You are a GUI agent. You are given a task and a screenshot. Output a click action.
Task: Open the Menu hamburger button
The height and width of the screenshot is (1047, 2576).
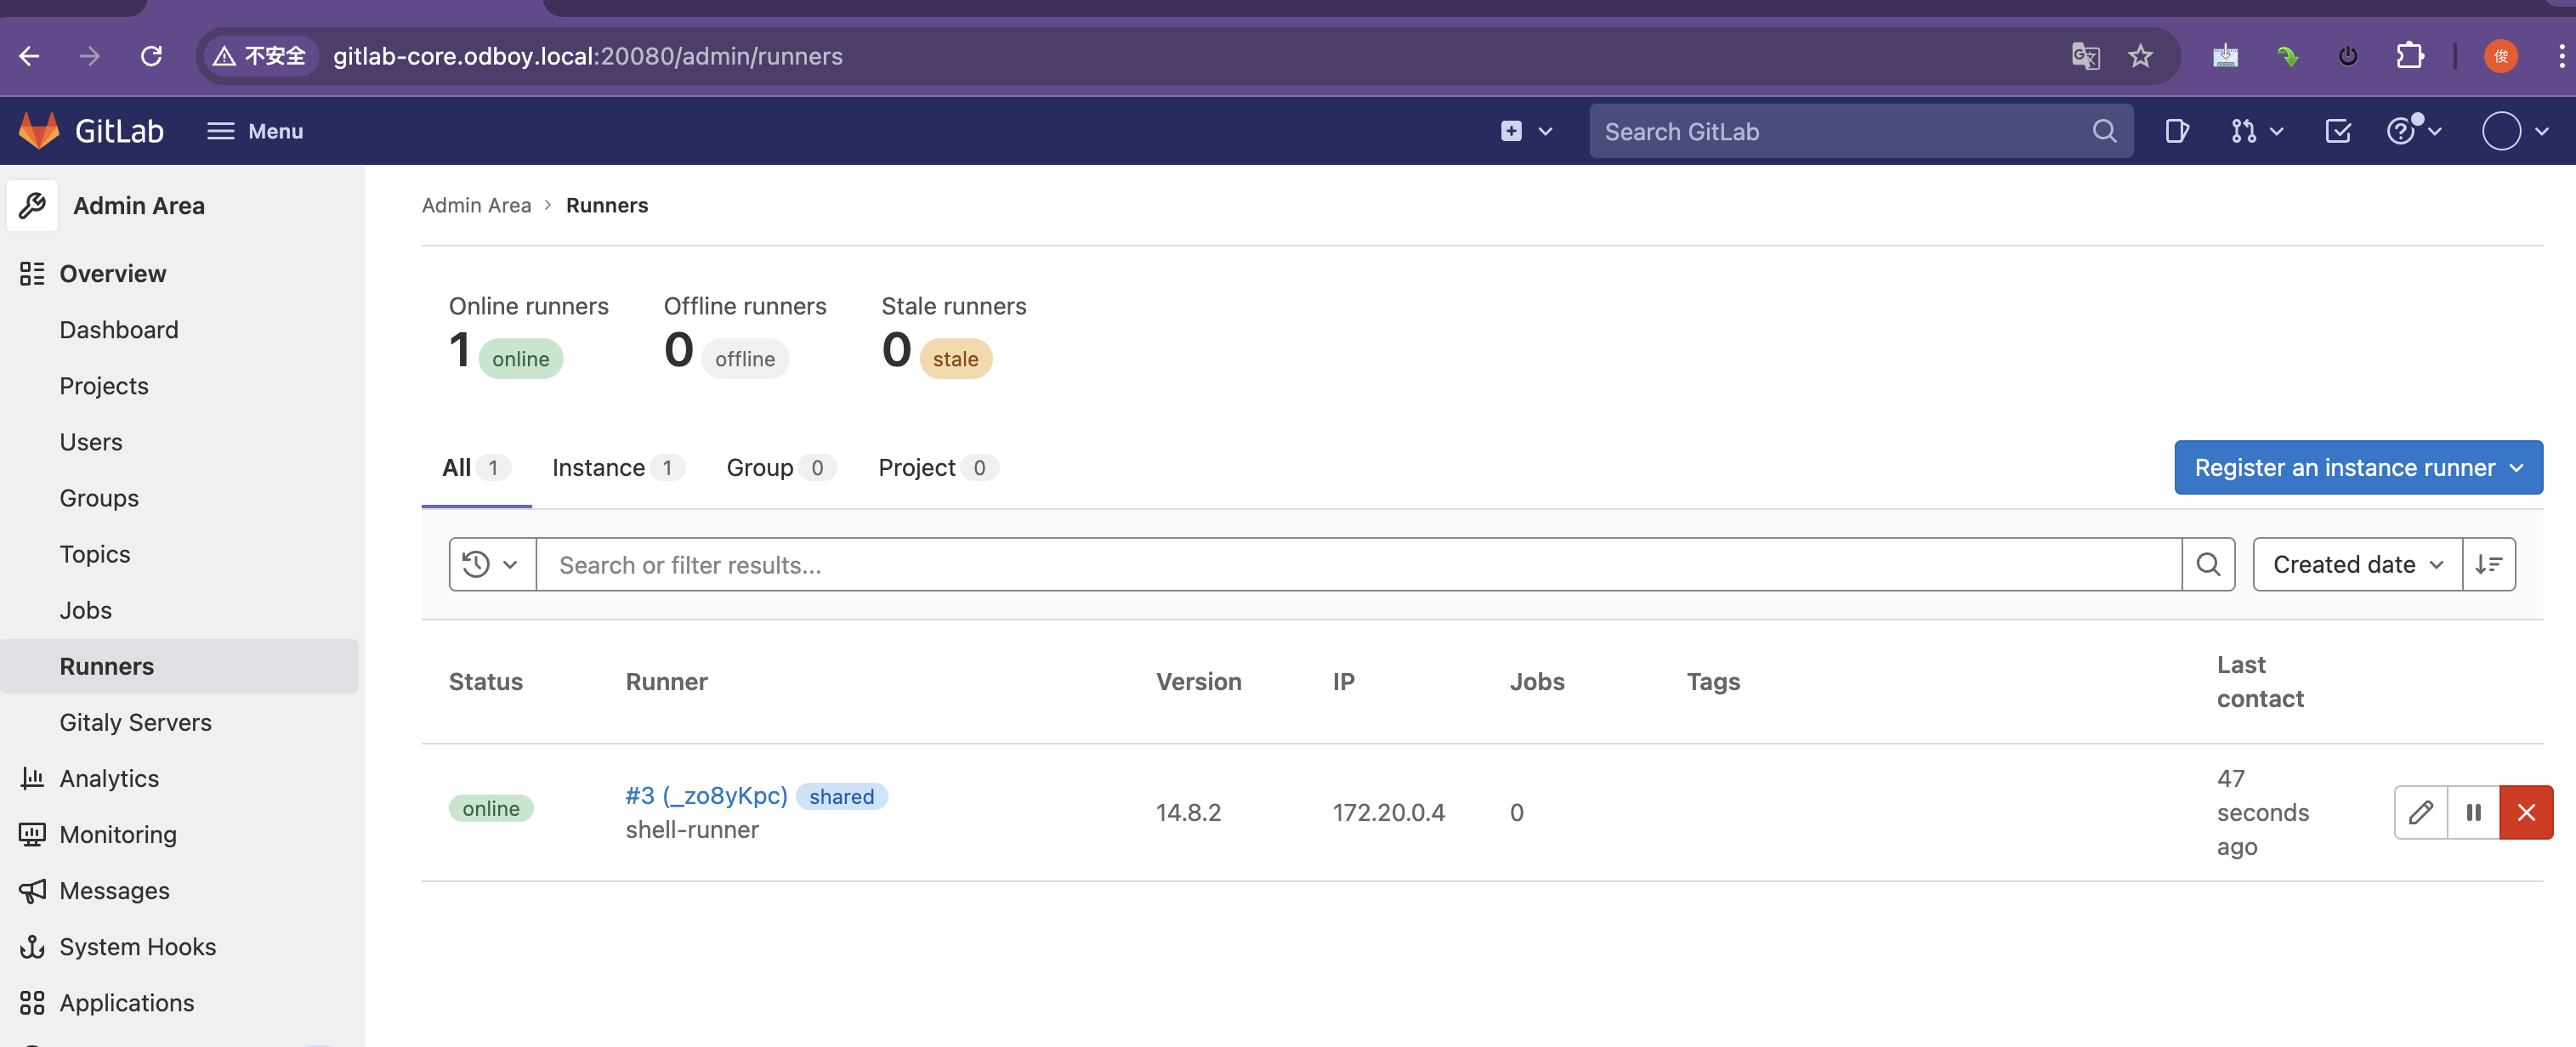point(255,131)
